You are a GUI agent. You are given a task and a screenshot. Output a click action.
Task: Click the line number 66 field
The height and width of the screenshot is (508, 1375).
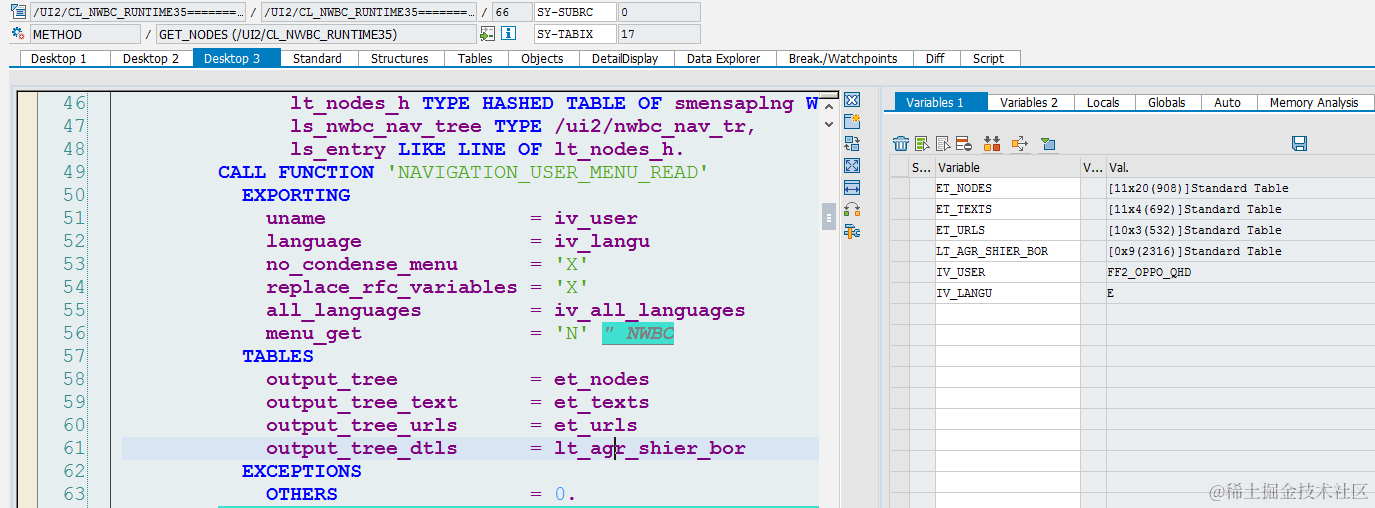pyautogui.click(x=510, y=12)
